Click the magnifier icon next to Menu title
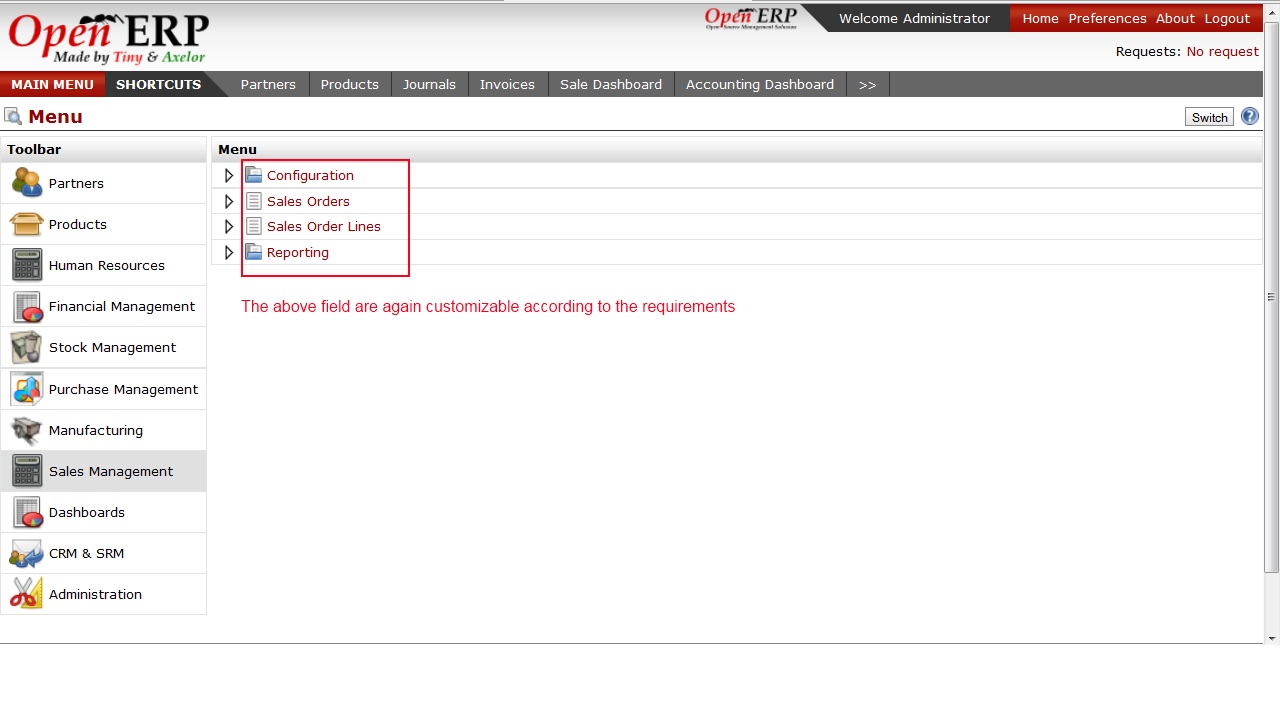Image resolution: width=1280 pixels, height=705 pixels. (x=13, y=116)
